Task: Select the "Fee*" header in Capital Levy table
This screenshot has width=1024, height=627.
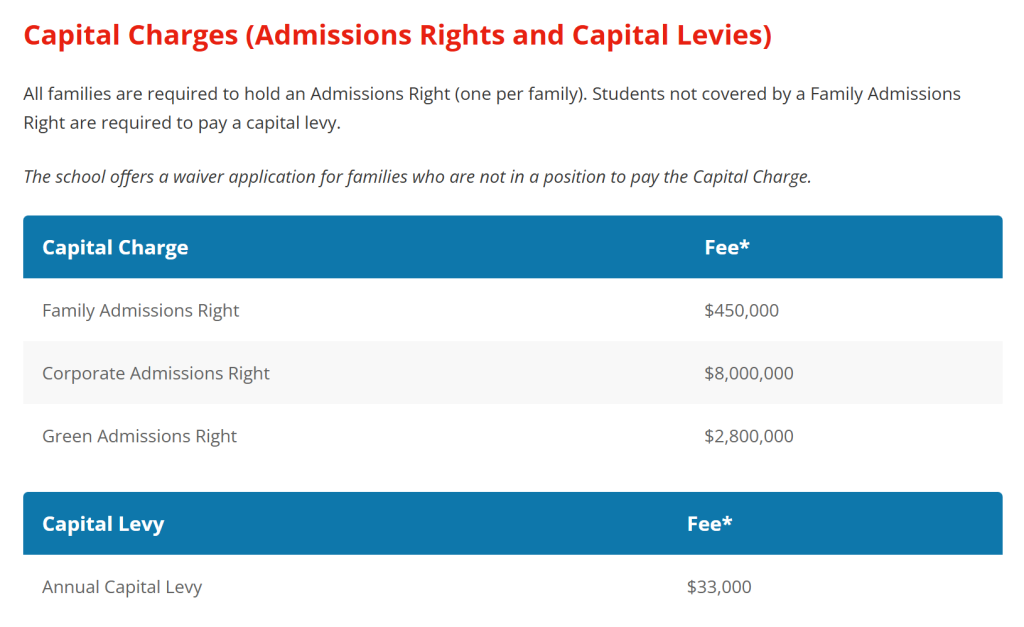Action: (x=710, y=524)
